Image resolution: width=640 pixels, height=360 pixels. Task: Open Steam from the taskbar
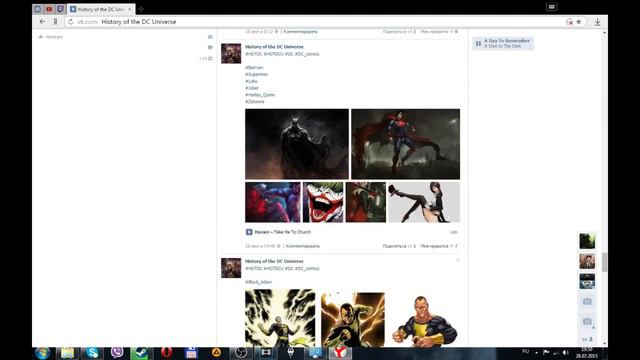click(x=142, y=353)
